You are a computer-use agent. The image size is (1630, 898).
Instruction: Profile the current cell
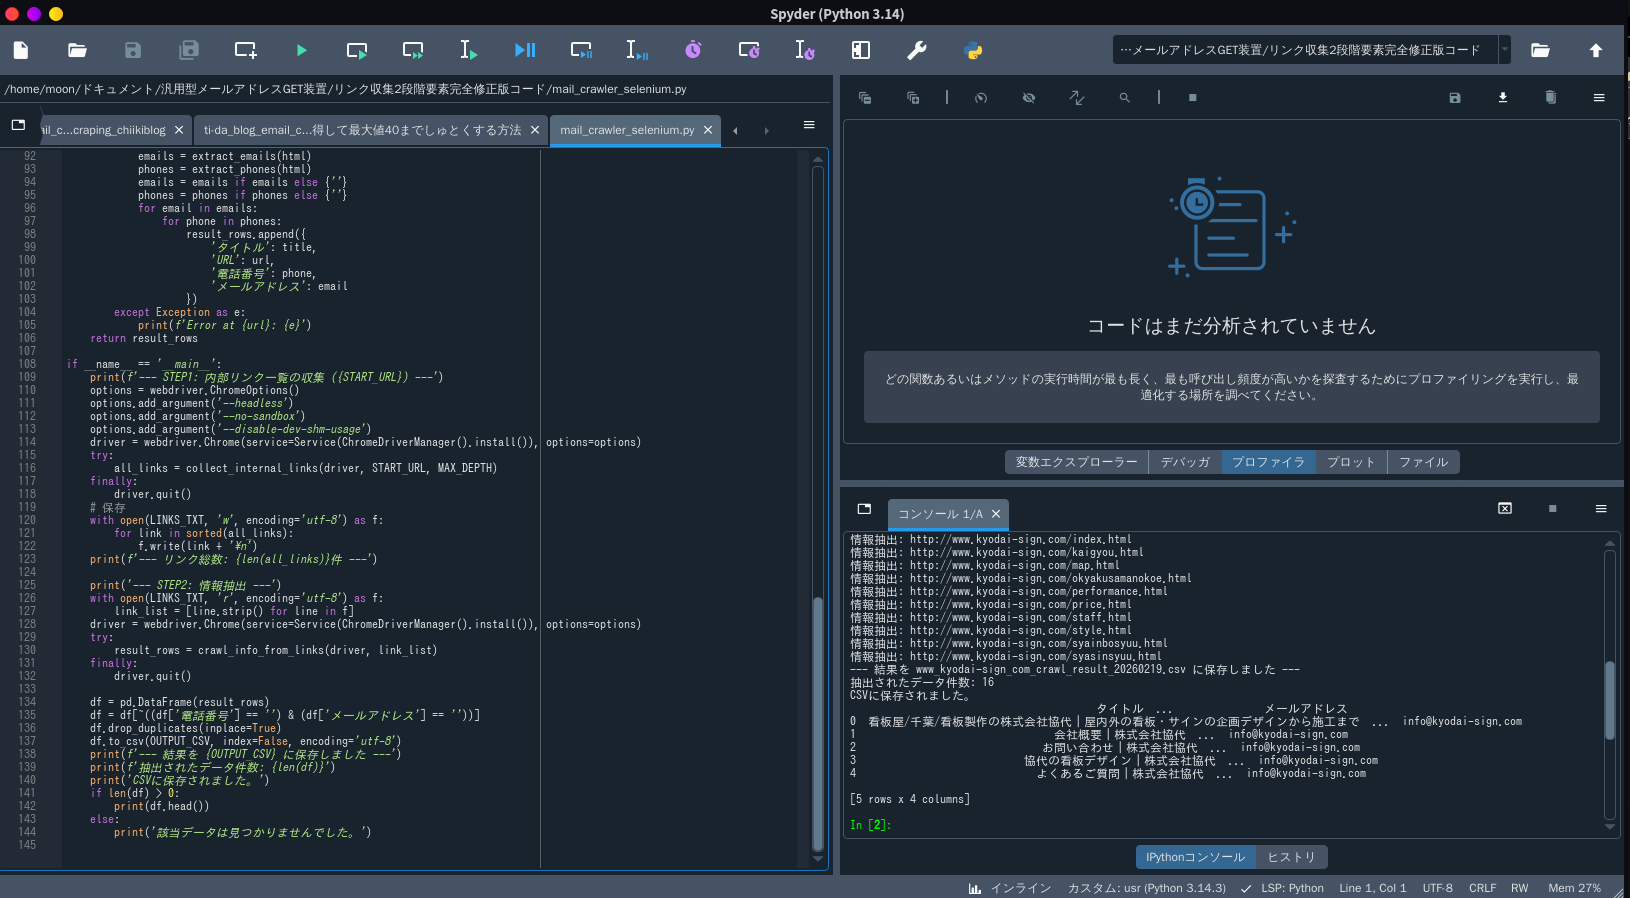coord(749,50)
